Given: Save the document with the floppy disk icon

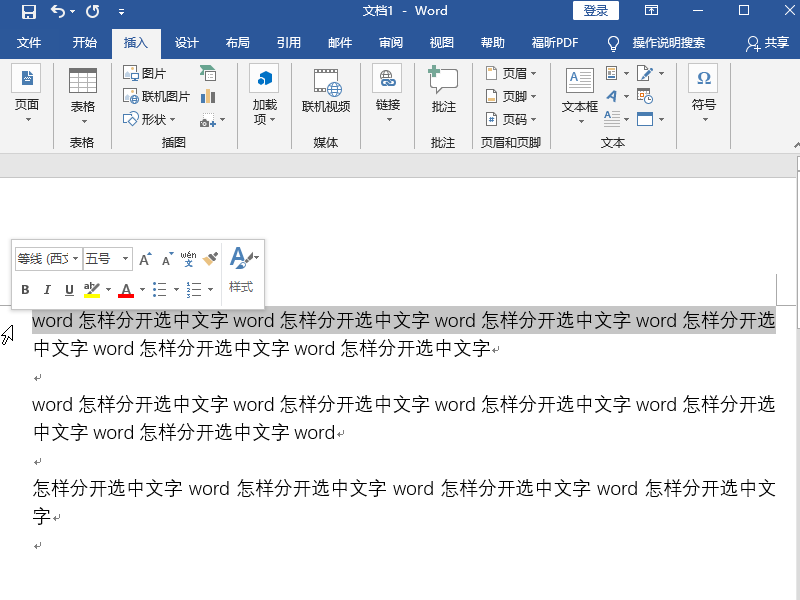Looking at the screenshot, I should pyautogui.click(x=29, y=11).
